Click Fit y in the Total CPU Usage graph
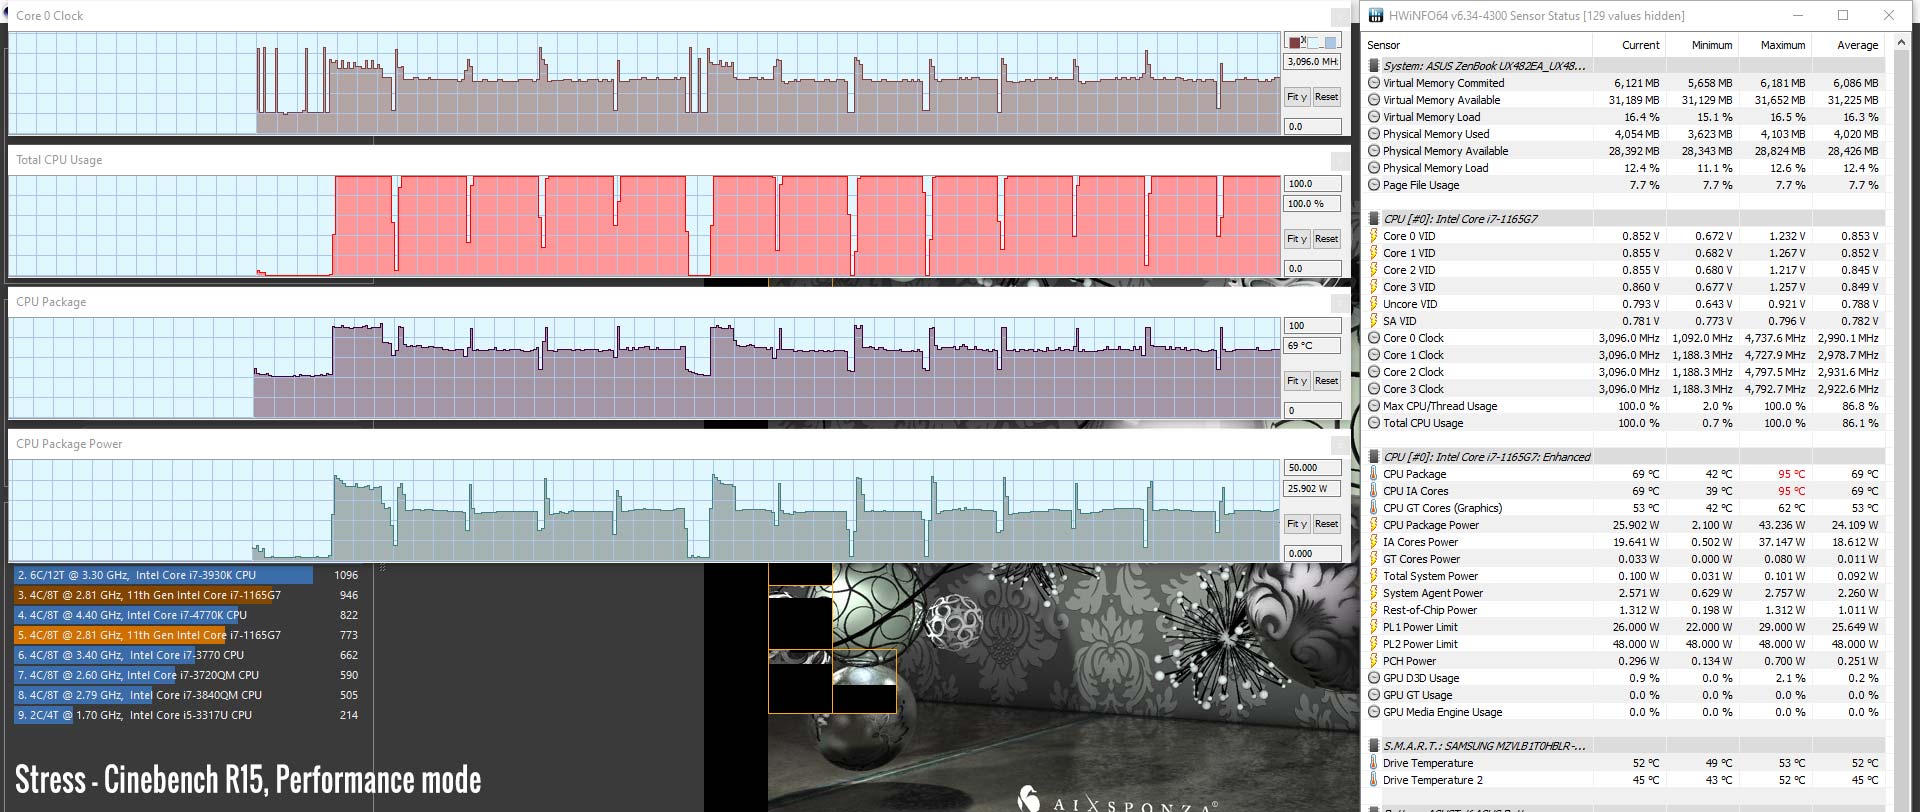The width and height of the screenshot is (1920, 812). click(x=1297, y=239)
